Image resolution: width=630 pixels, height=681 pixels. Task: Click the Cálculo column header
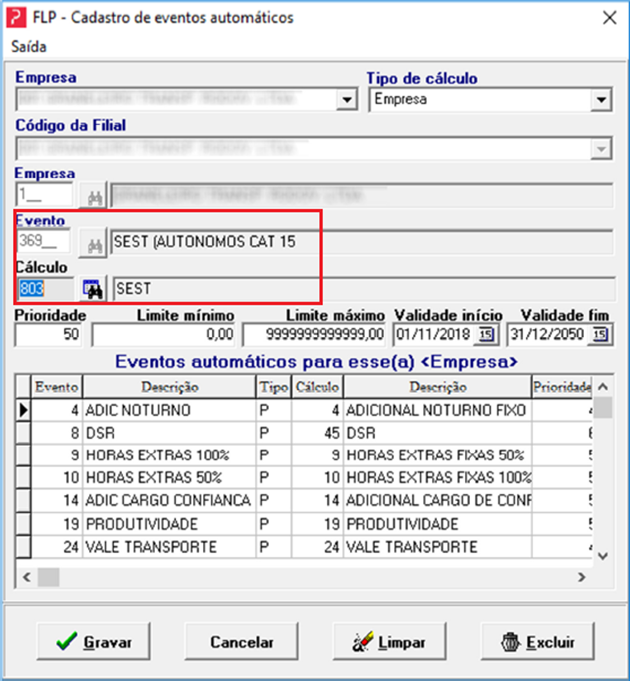pyautogui.click(x=317, y=387)
